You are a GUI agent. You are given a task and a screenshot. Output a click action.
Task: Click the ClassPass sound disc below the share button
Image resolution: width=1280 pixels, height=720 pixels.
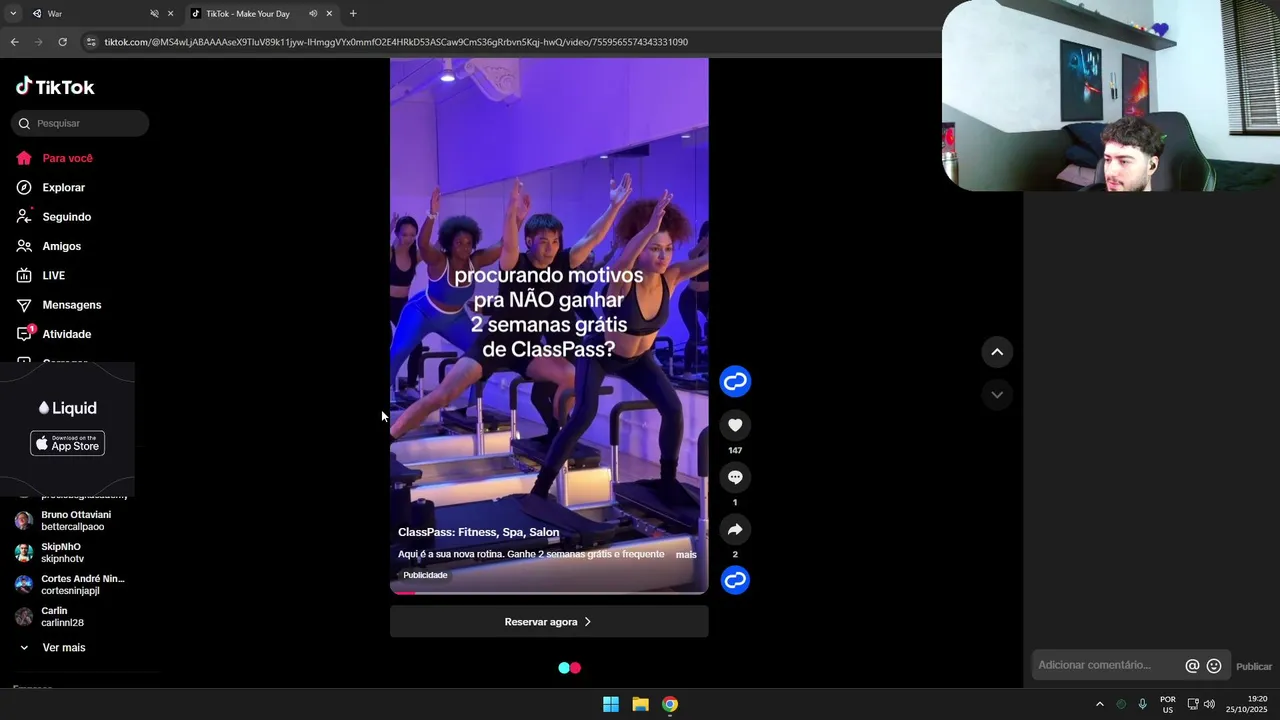tap(735, 580)
